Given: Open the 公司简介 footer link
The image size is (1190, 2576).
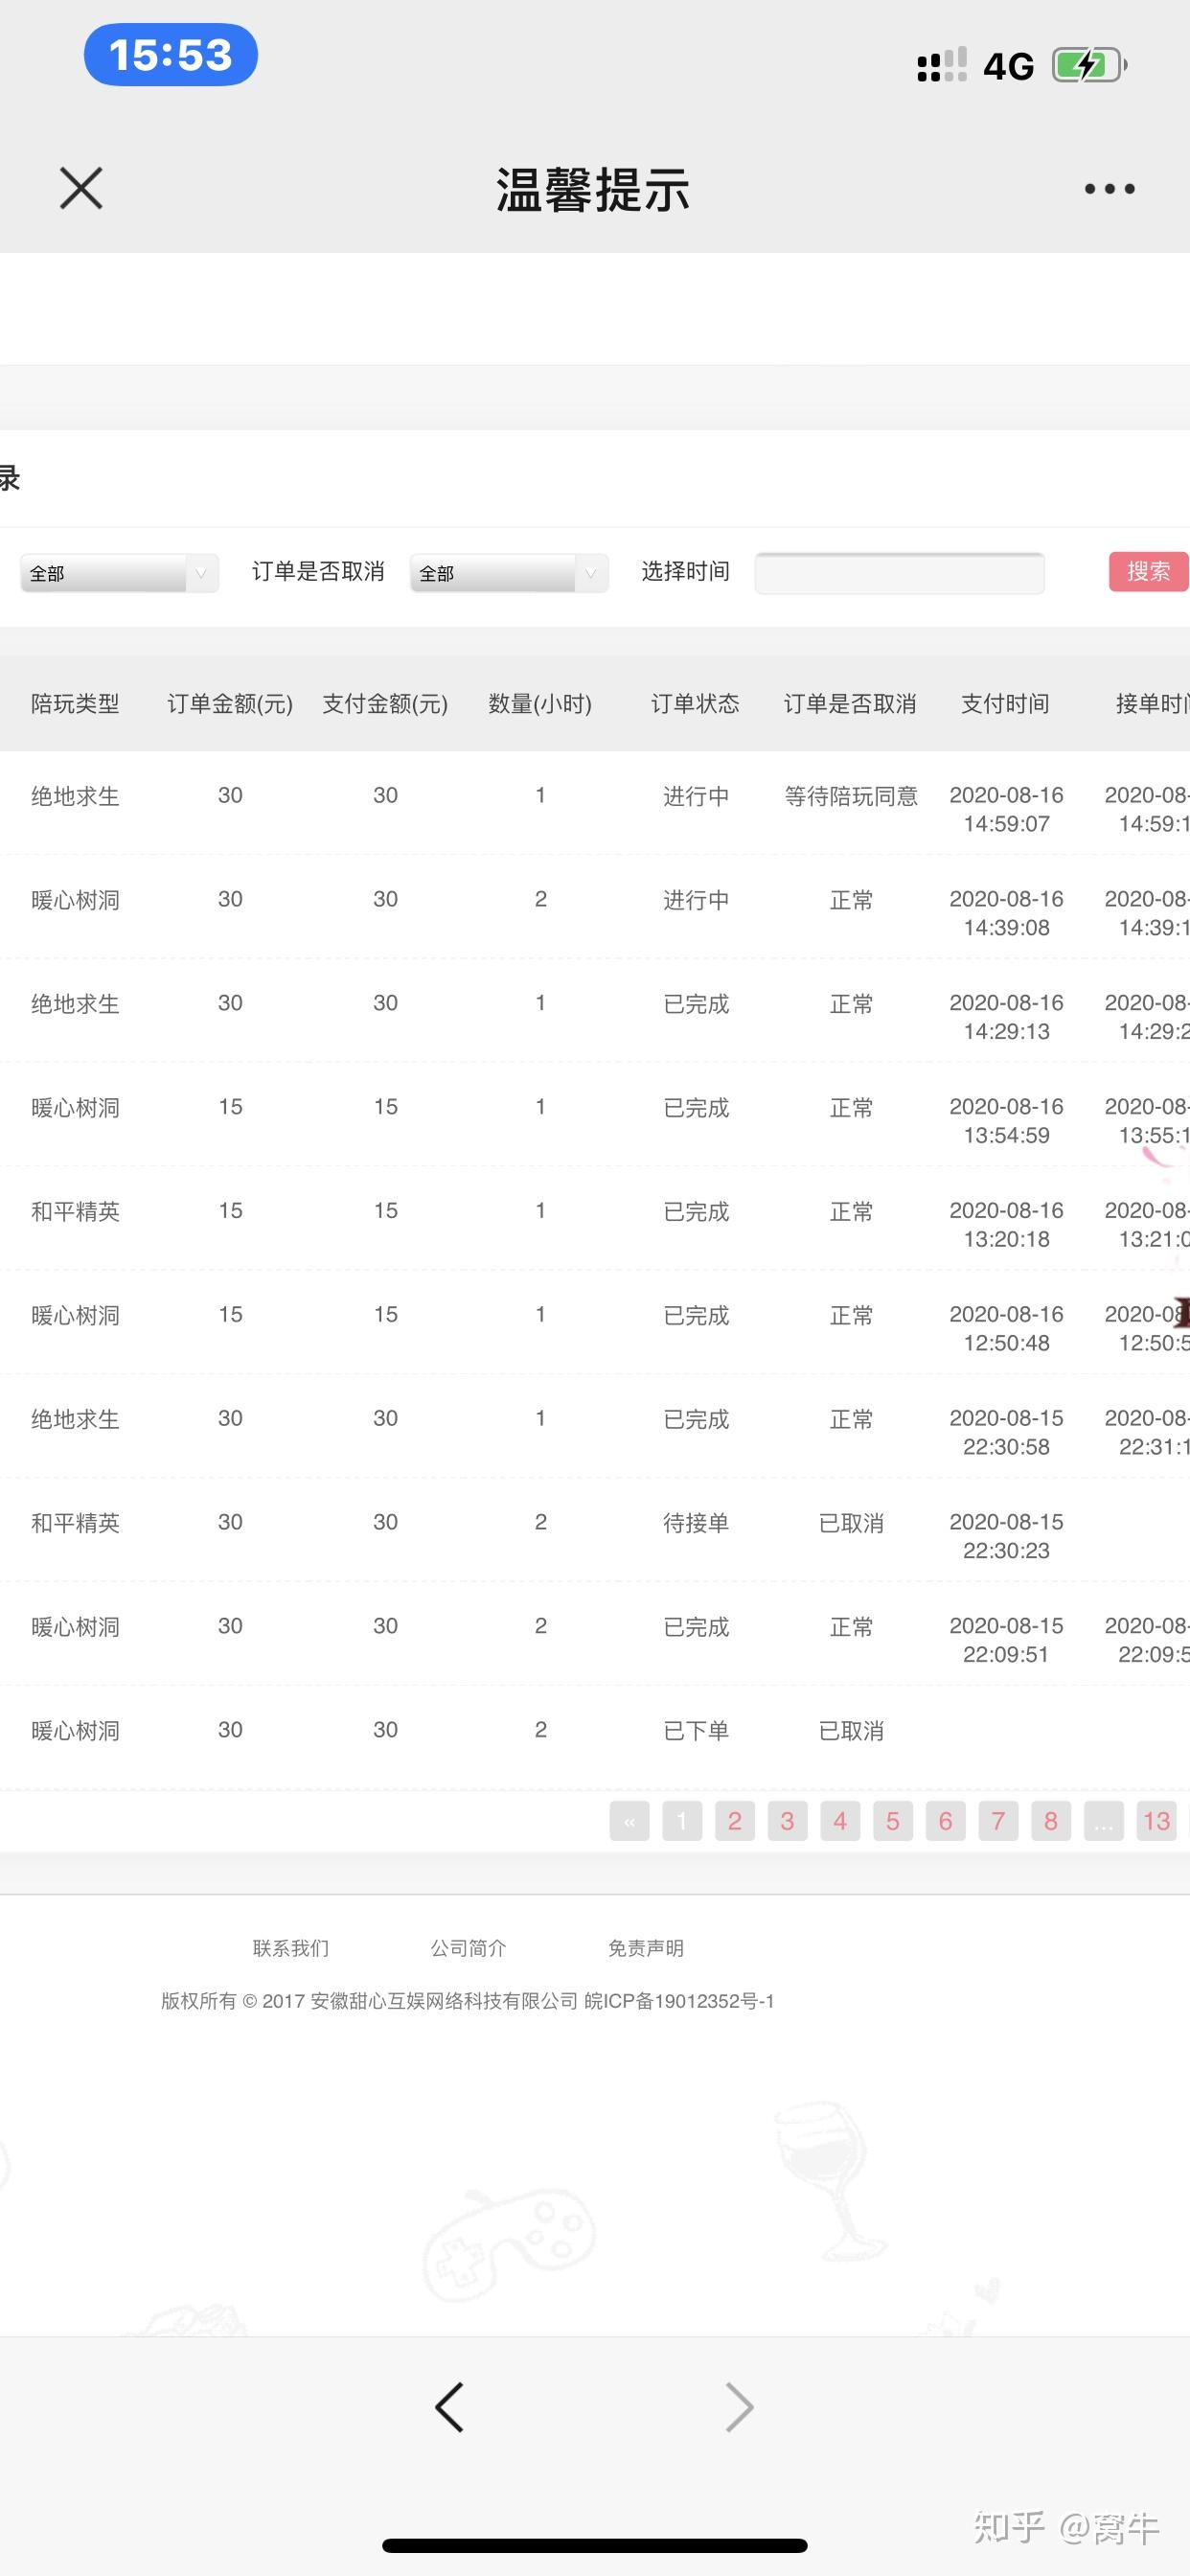Looking at the screenshot, I should click(x=468, y=1948).
